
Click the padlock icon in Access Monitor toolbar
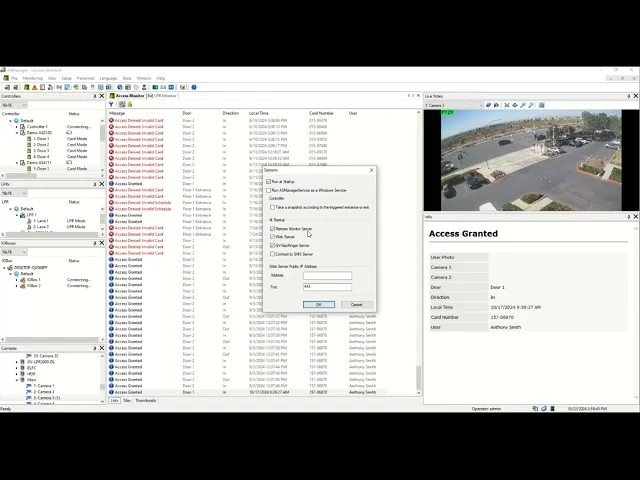point(130,104)
